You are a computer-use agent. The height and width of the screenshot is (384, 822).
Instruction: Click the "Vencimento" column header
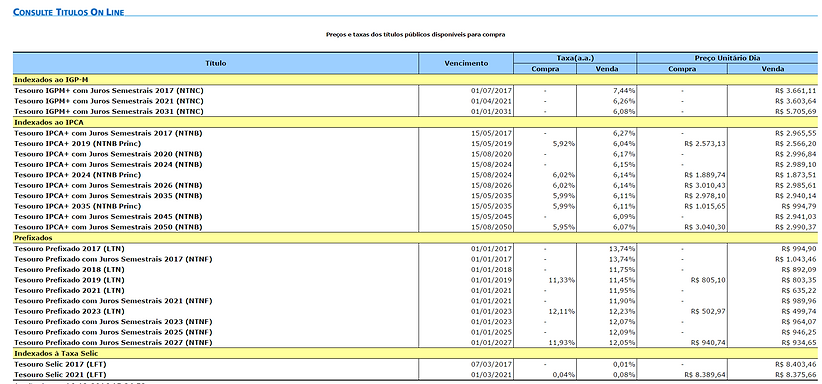pyautogui.click(x=466, y=63)
